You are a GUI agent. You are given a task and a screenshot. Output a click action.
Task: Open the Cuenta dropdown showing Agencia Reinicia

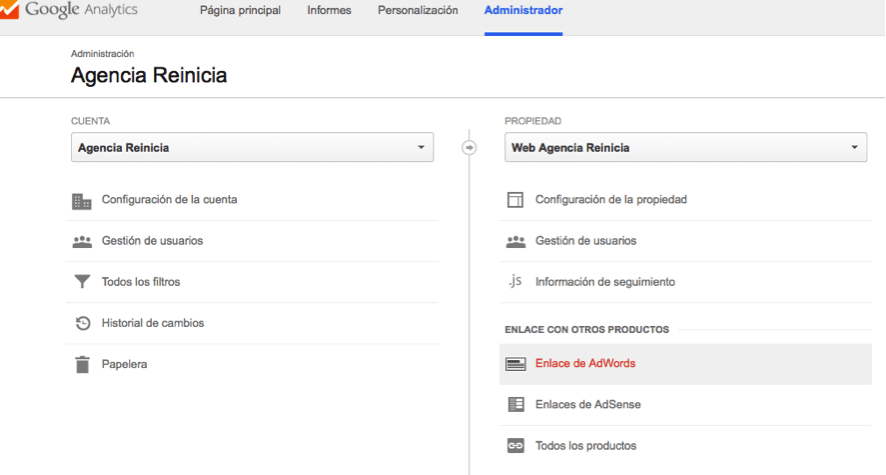click(252, 147)
